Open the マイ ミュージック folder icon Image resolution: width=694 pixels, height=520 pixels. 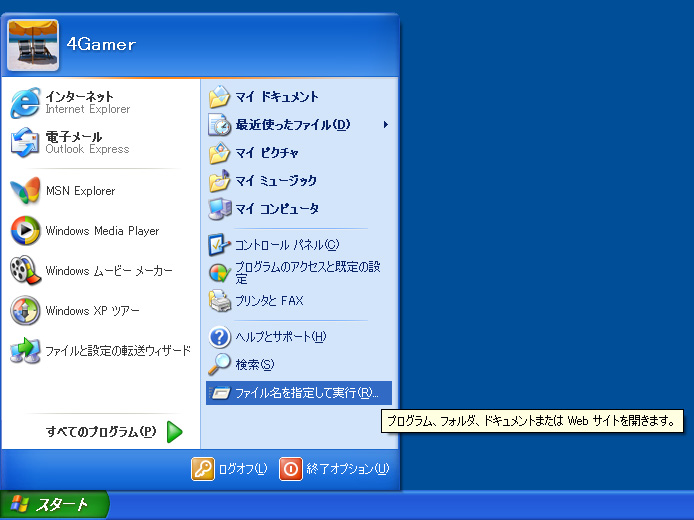coord(220,181)
